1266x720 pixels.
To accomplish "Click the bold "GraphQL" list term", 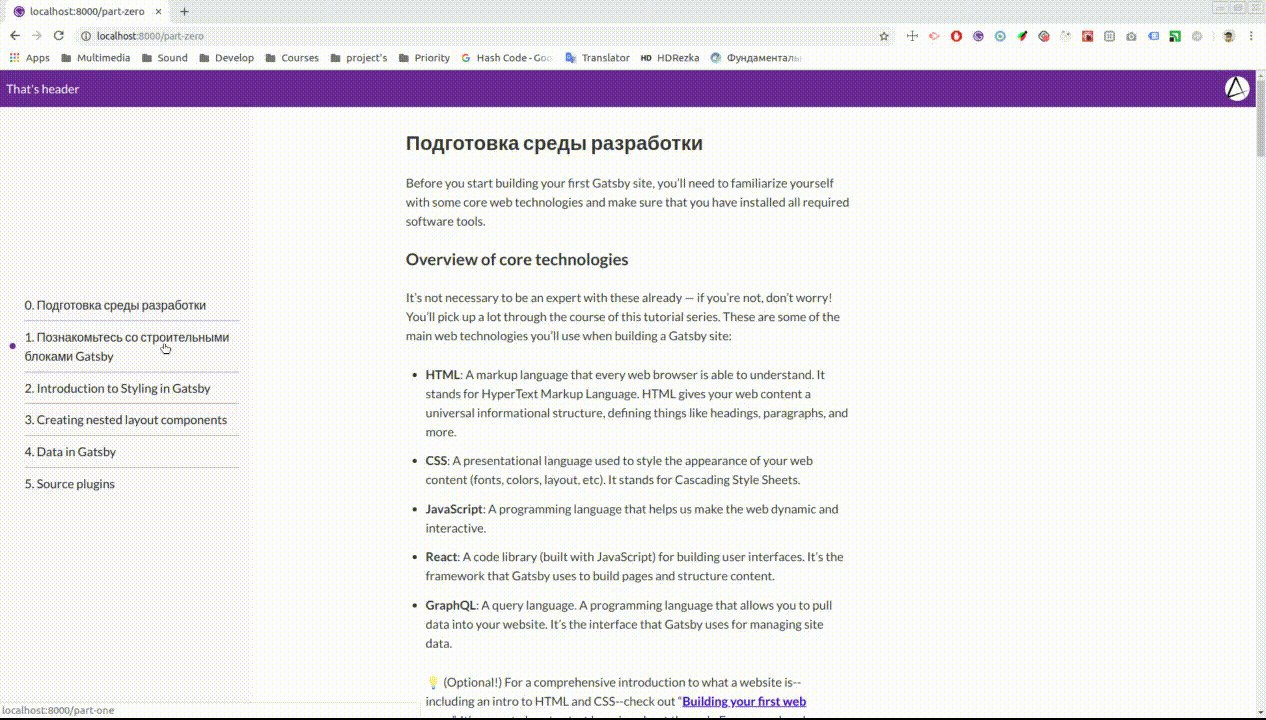I will tap(451, 605).
